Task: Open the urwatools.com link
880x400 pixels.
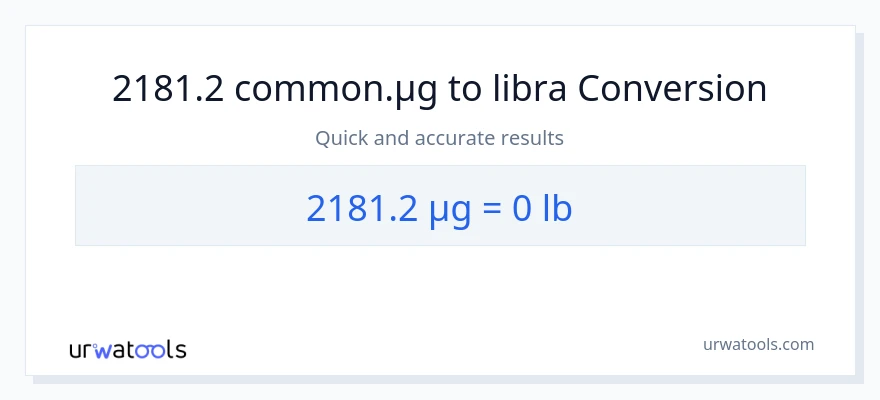Action: [759, 344]
